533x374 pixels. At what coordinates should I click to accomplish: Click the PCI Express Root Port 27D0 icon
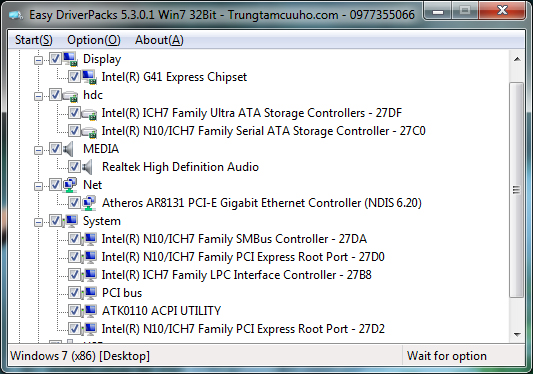coord(89,257)
